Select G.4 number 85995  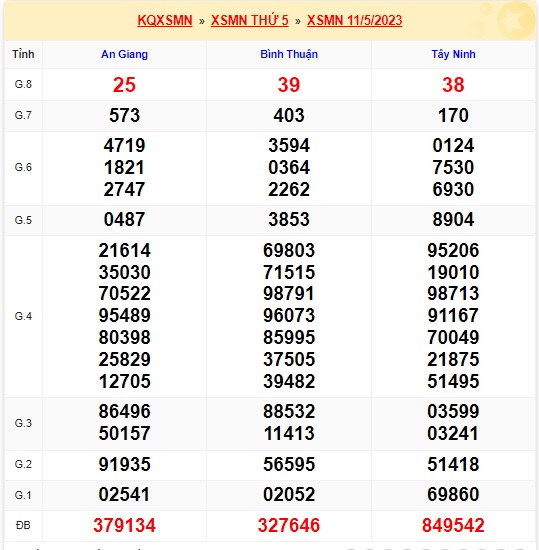tap(289, 337)
